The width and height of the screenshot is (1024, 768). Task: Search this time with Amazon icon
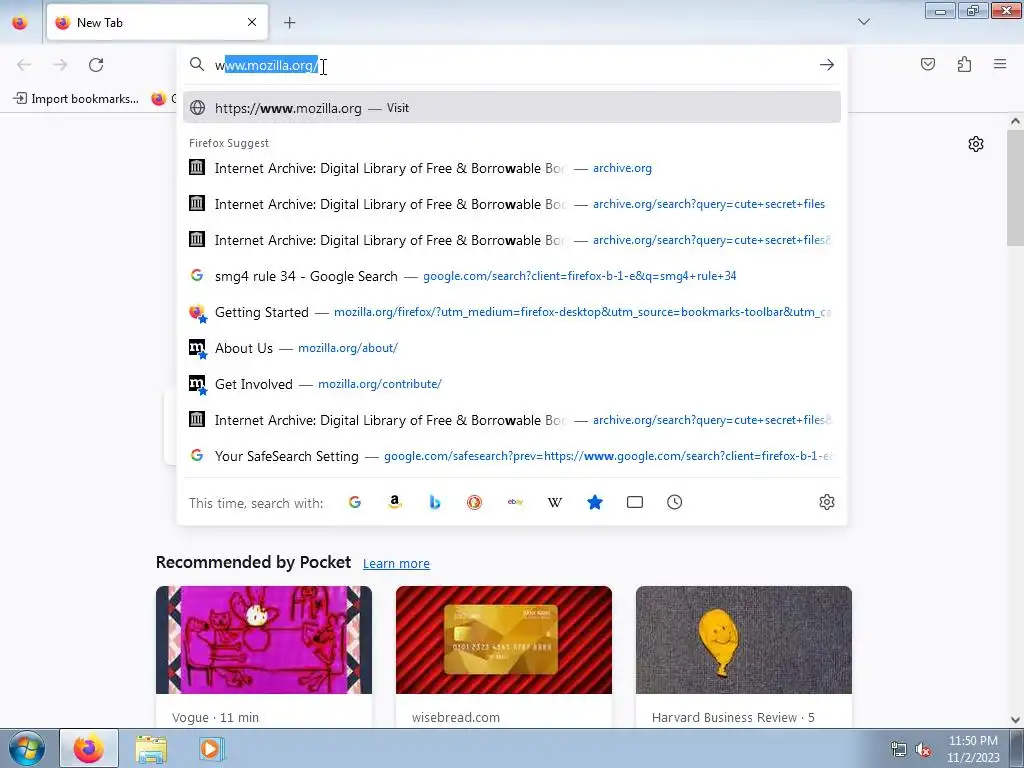[394, 502]
